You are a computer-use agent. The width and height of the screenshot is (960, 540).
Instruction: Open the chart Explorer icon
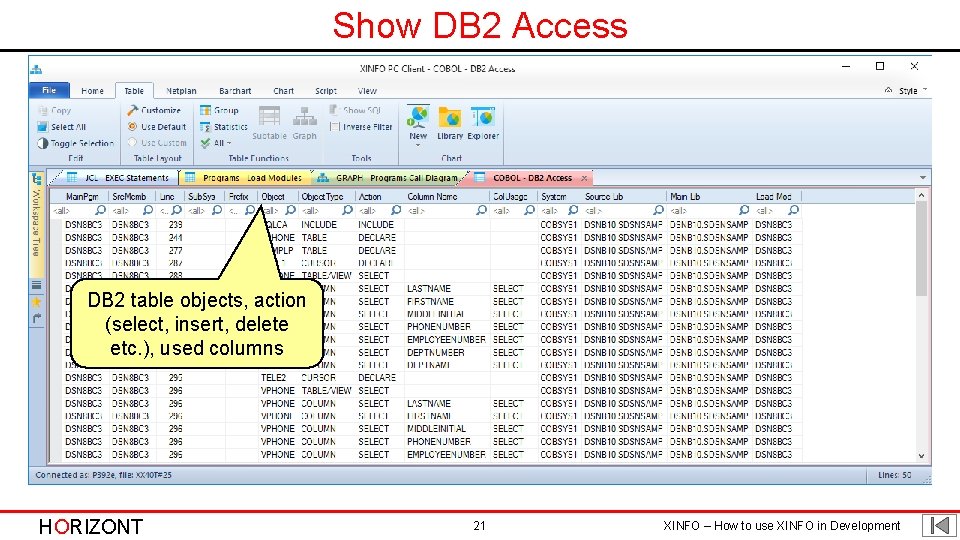[482, 117]
